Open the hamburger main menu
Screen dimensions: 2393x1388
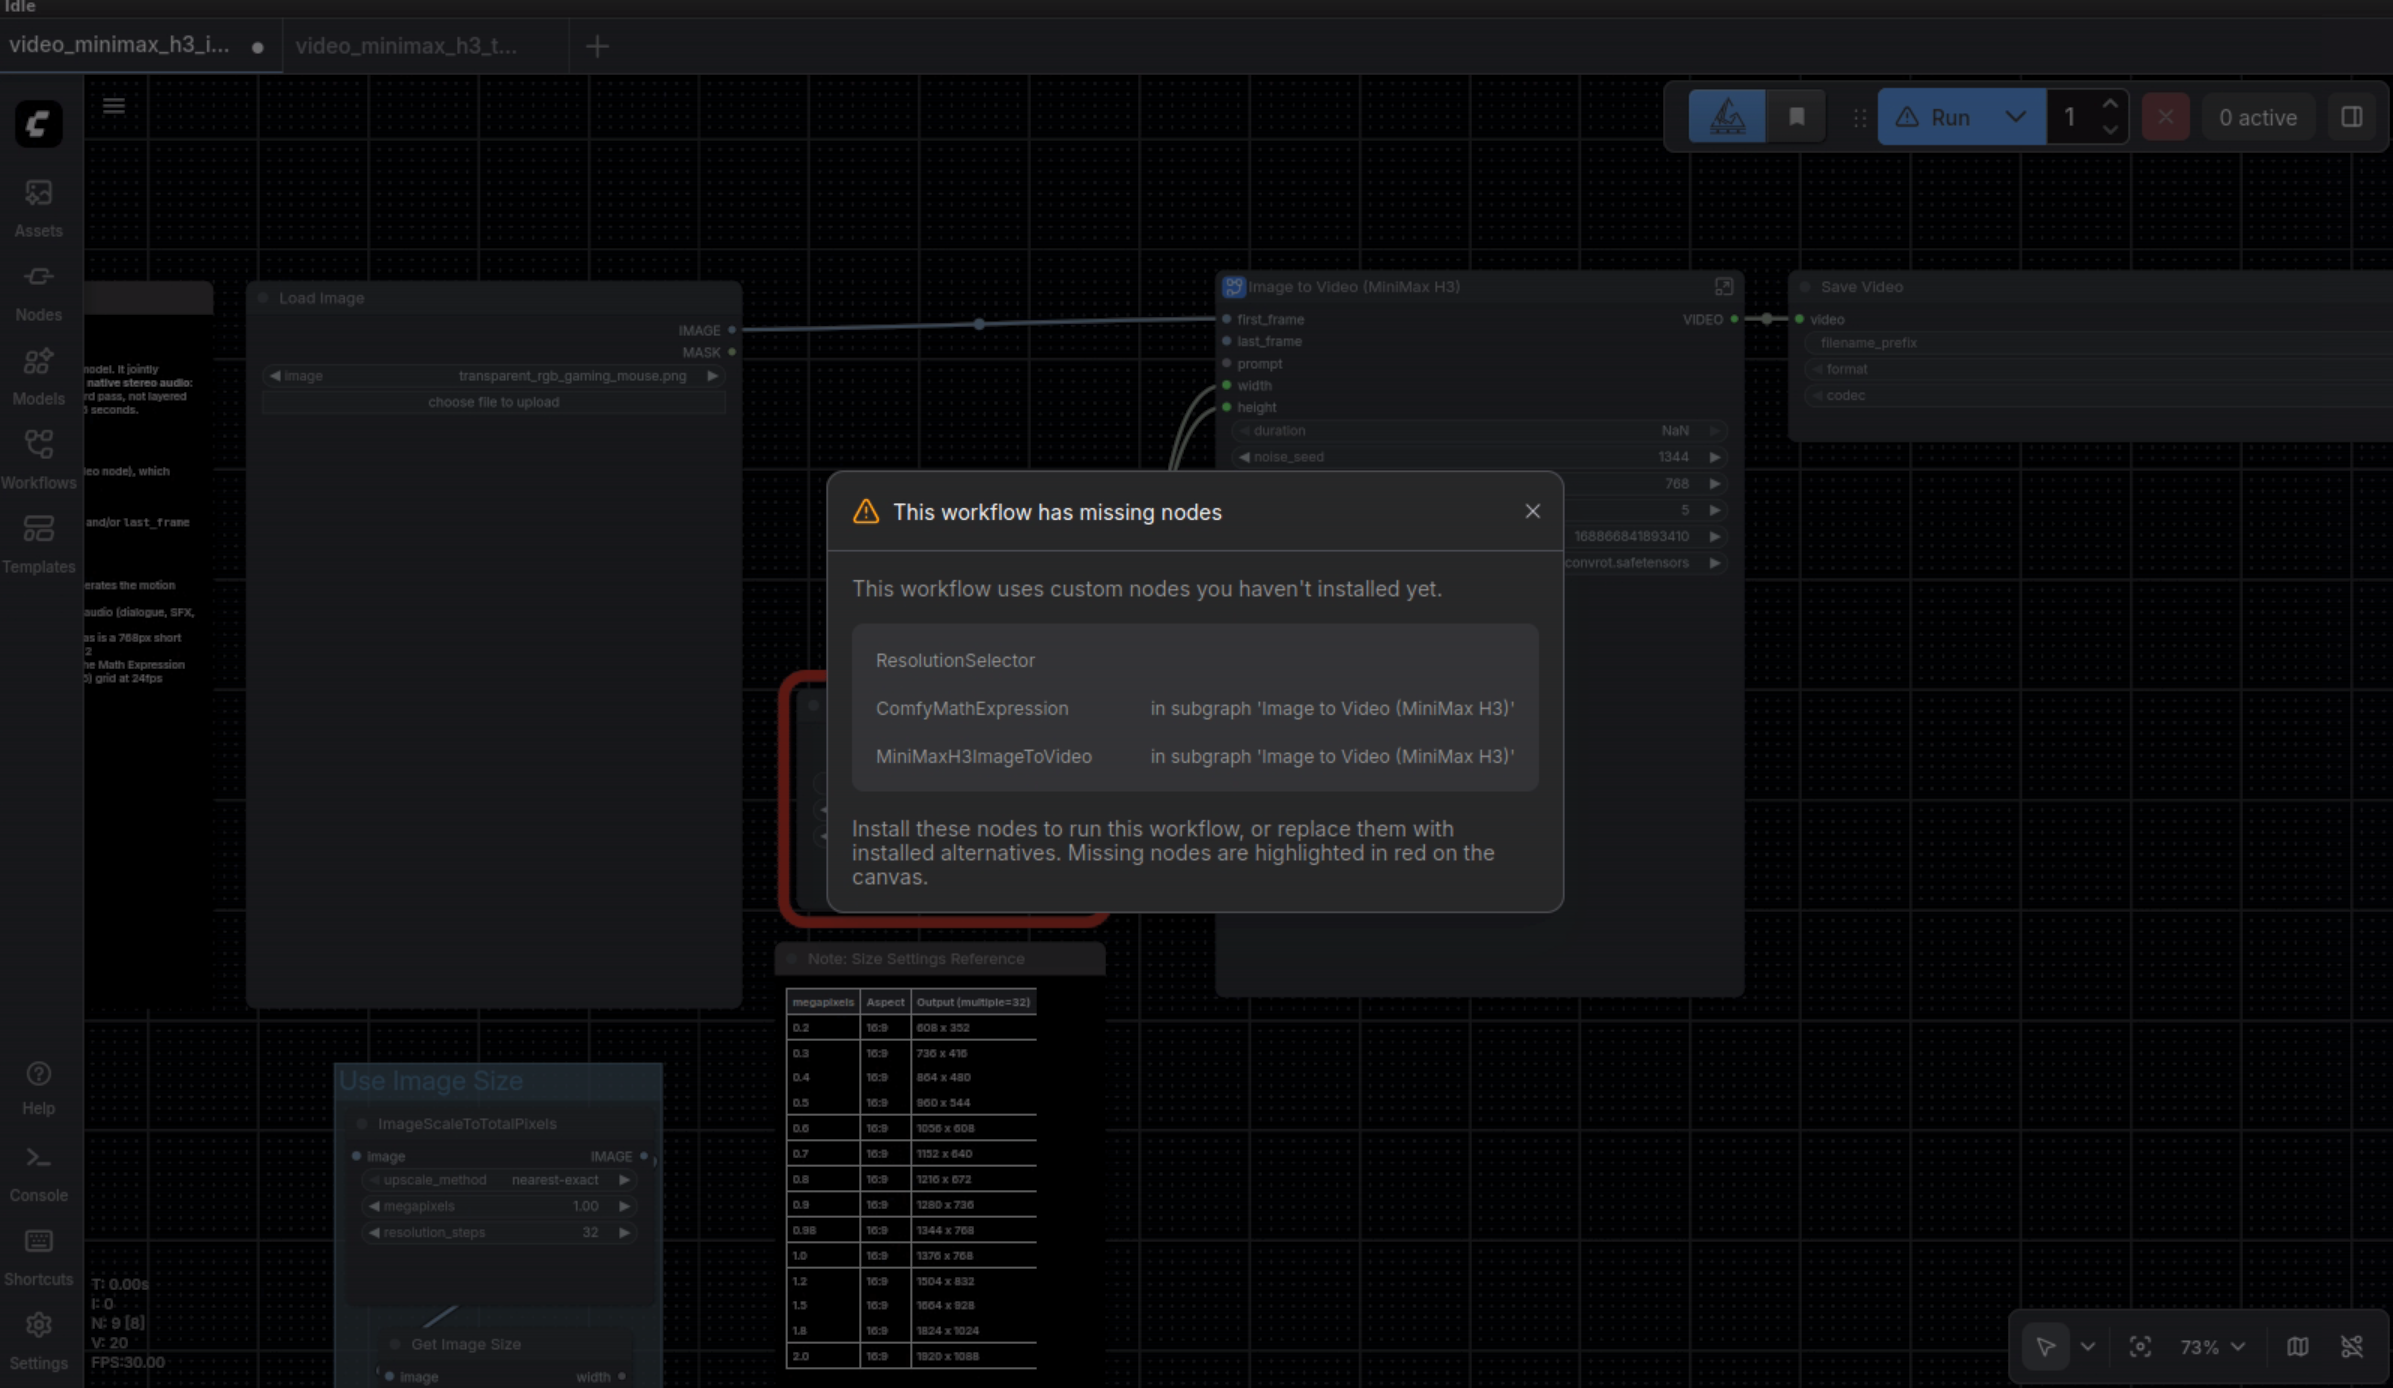point(114,106)
